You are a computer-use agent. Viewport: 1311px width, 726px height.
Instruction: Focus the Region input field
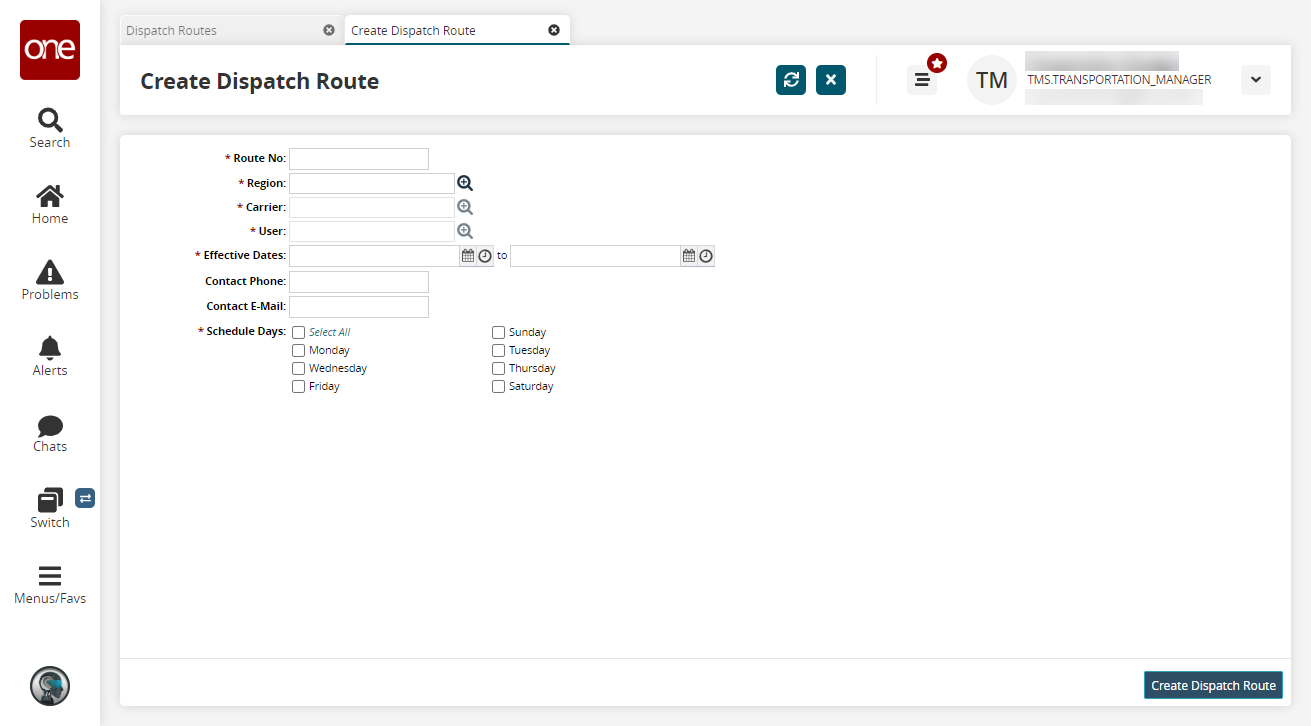[372, 183]
